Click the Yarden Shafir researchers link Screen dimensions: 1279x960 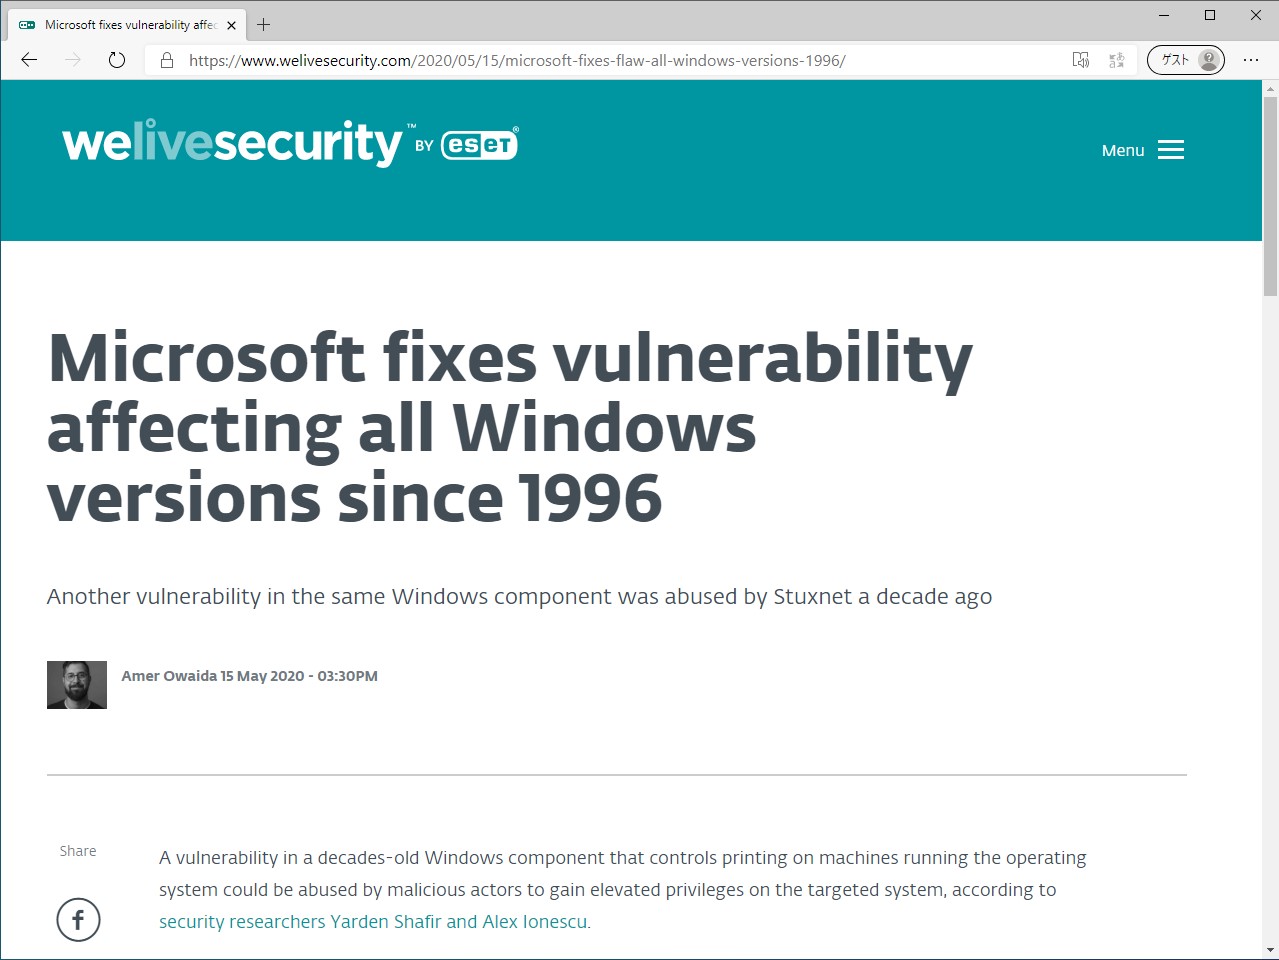pos(375,921)
